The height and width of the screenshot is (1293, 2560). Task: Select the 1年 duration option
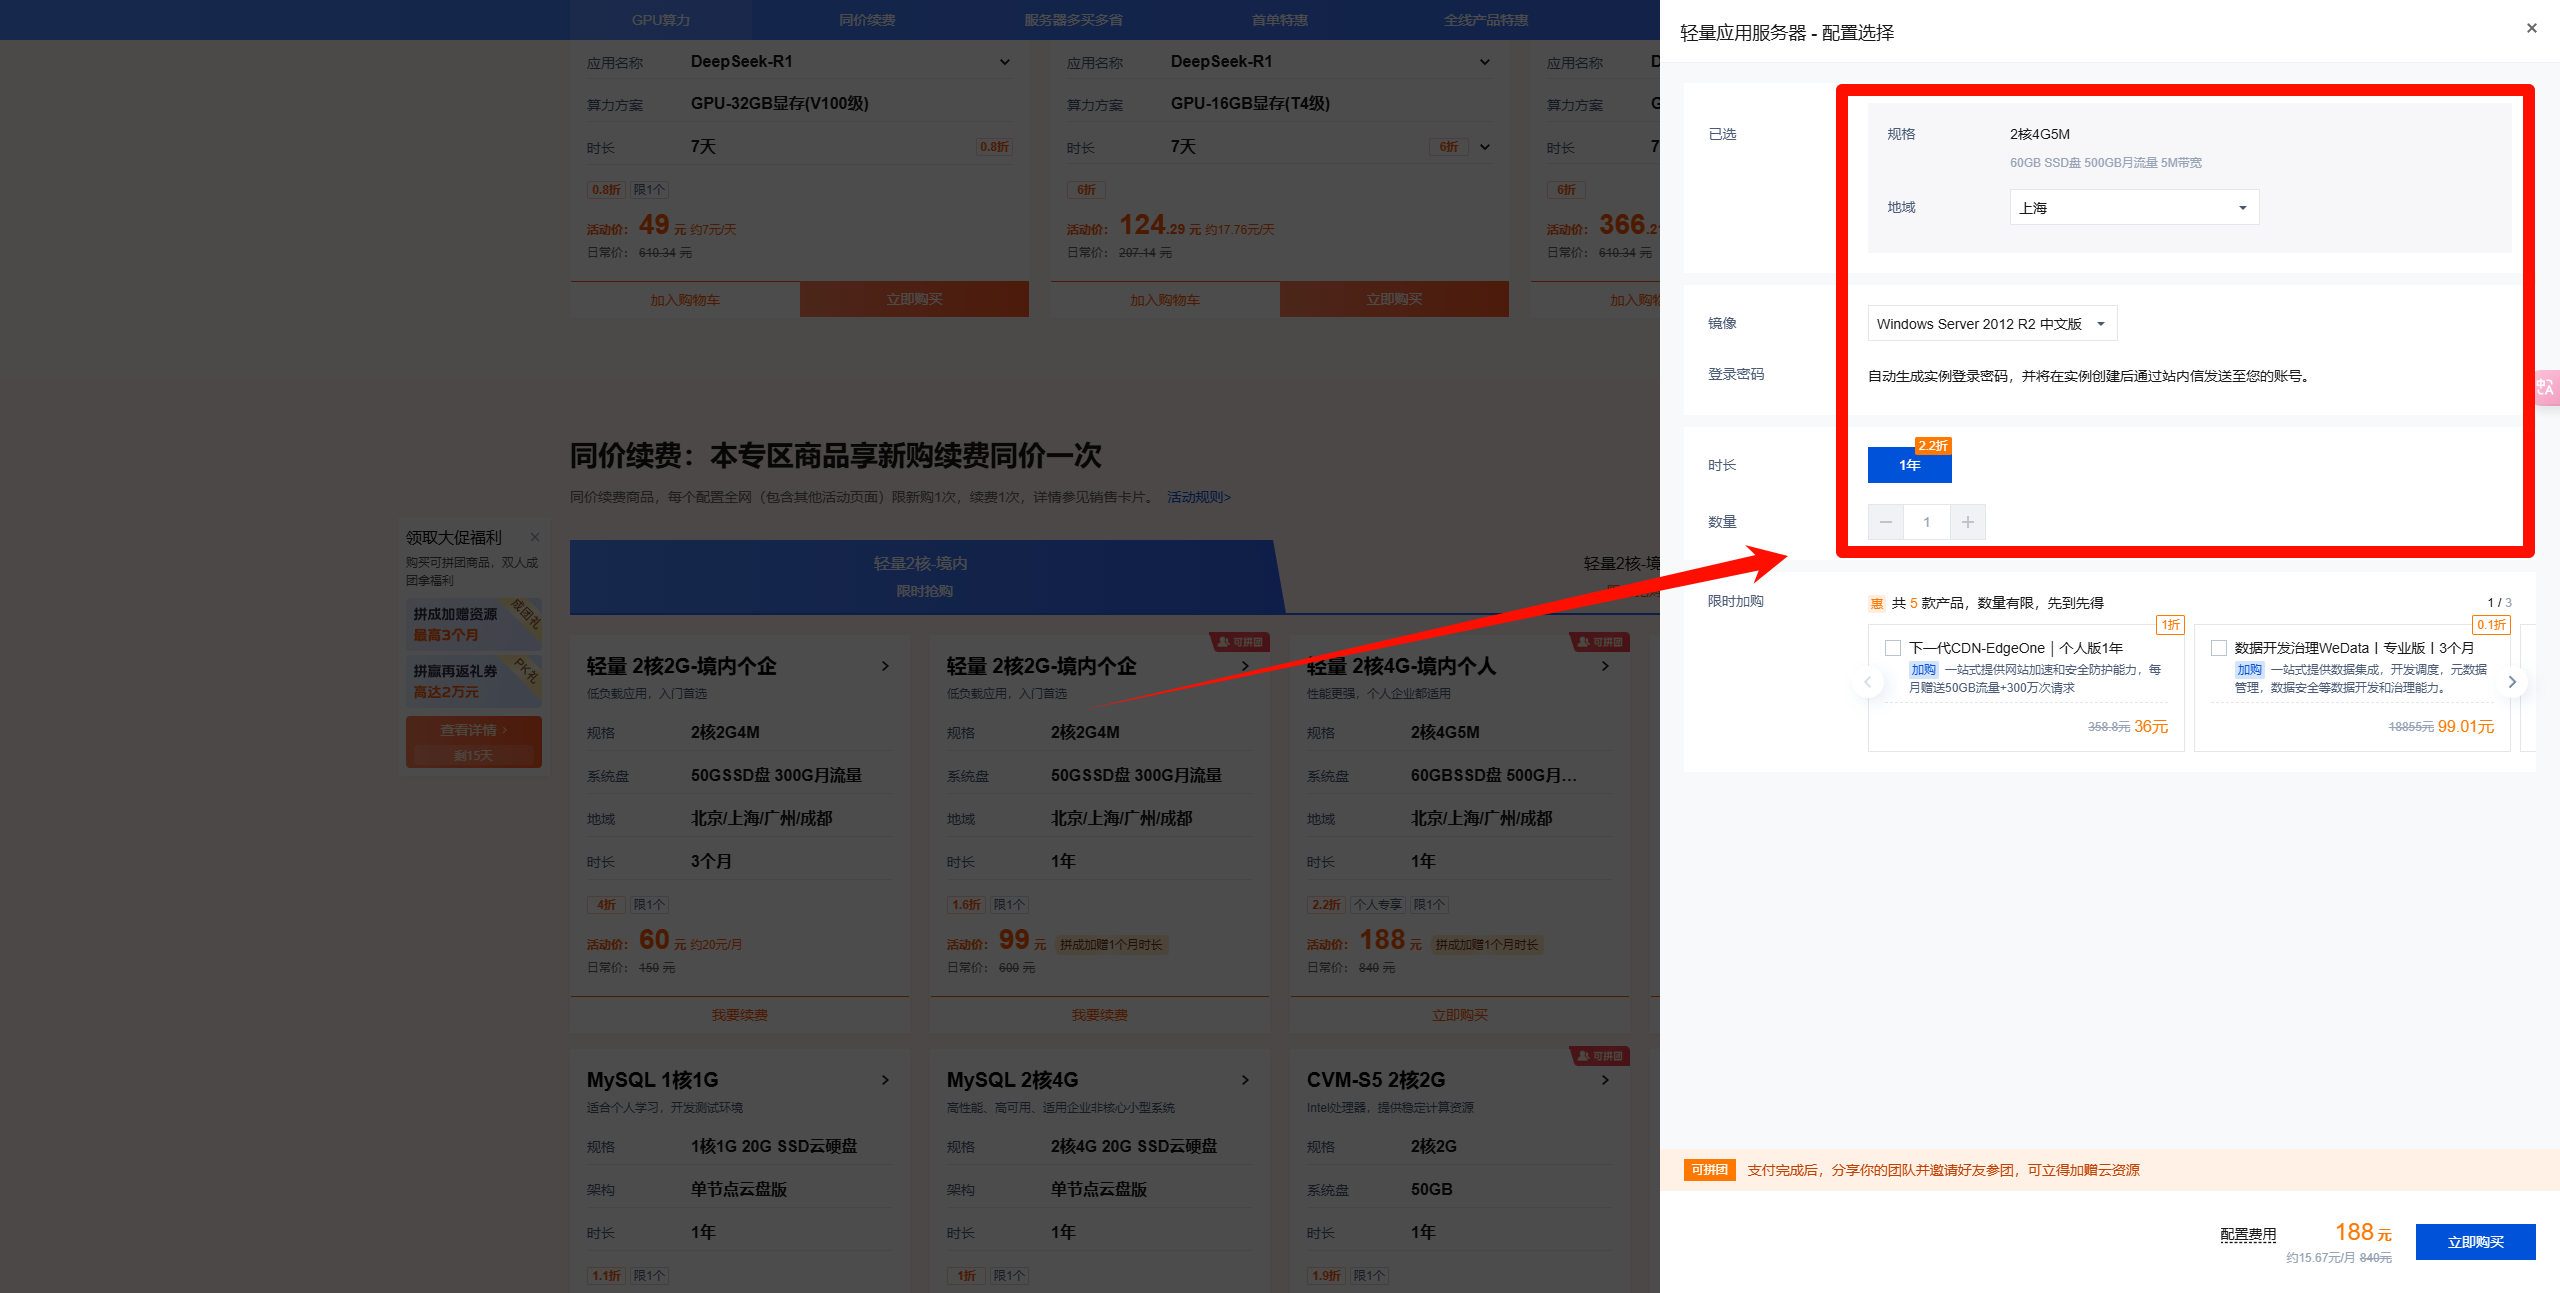1908,464
